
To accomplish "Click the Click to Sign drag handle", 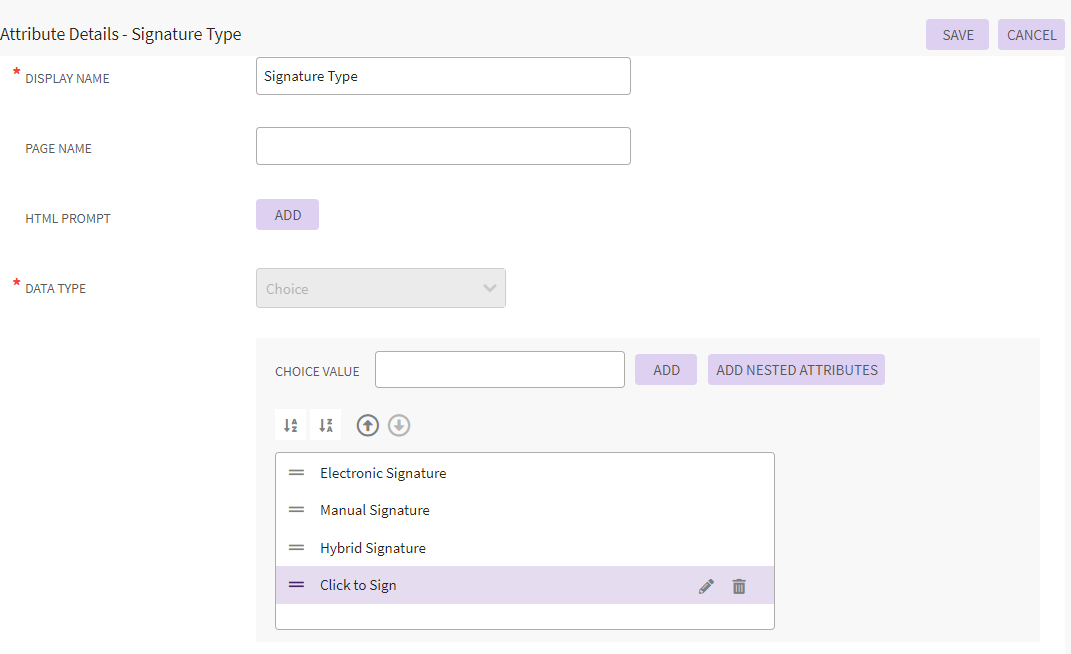I will [x=296, y=585].
